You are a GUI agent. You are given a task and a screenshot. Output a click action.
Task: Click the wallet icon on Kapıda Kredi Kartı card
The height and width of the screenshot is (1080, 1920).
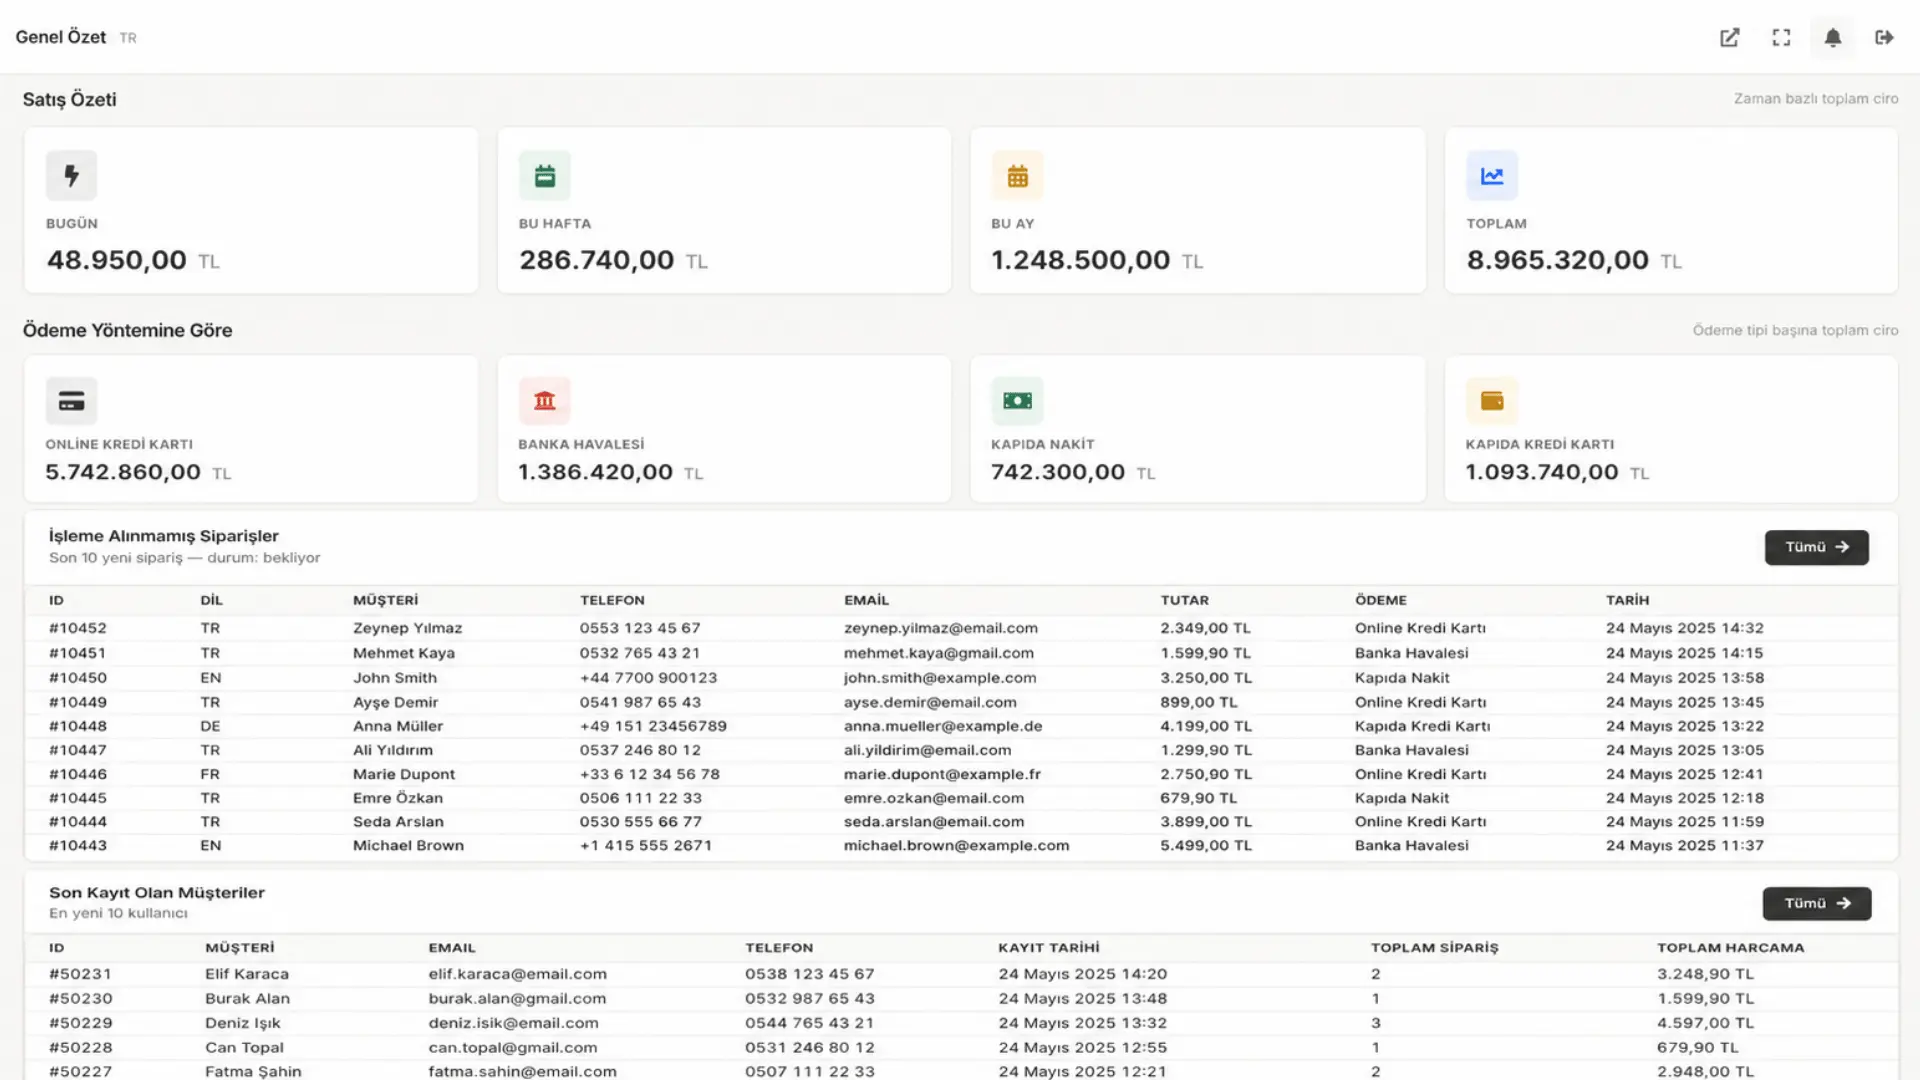point(1492,401)
